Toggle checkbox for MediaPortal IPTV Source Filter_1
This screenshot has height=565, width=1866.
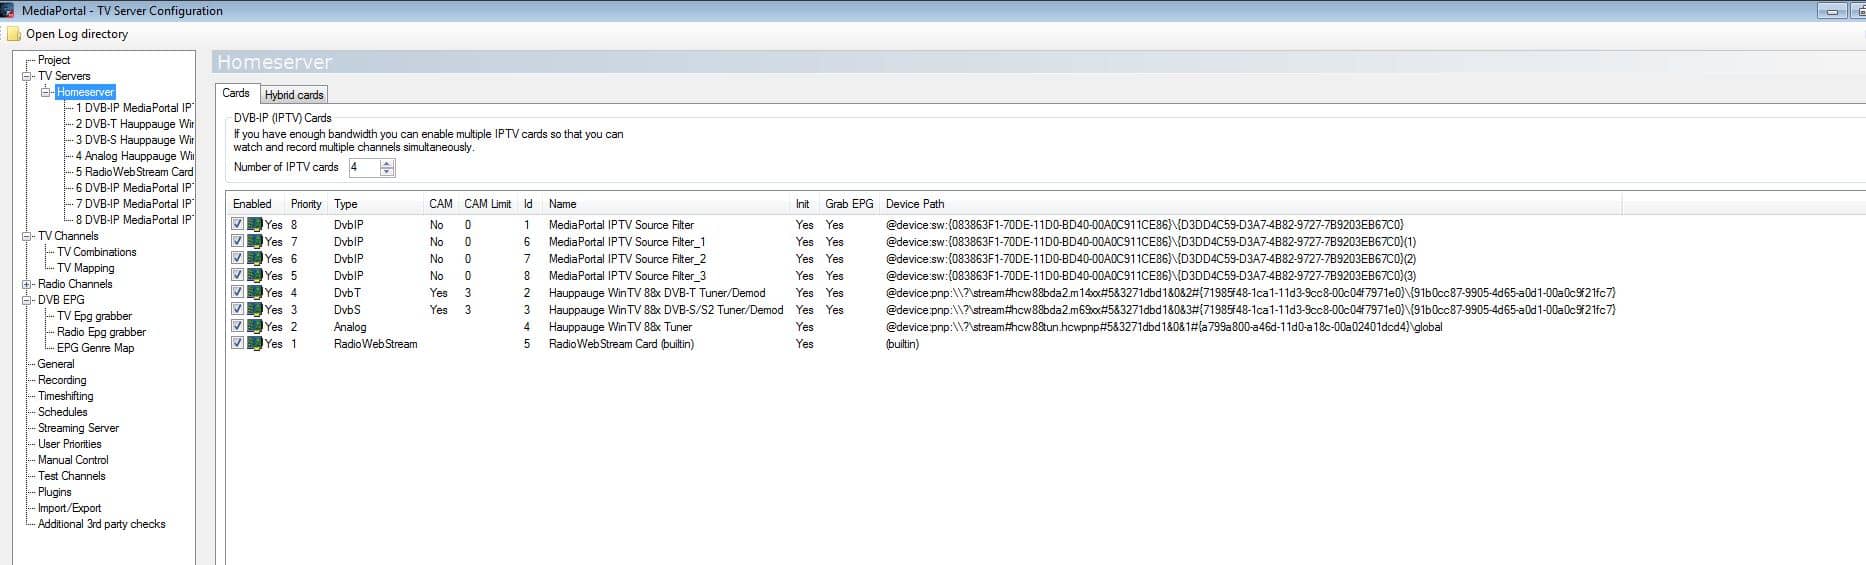[x=238, y=241]
